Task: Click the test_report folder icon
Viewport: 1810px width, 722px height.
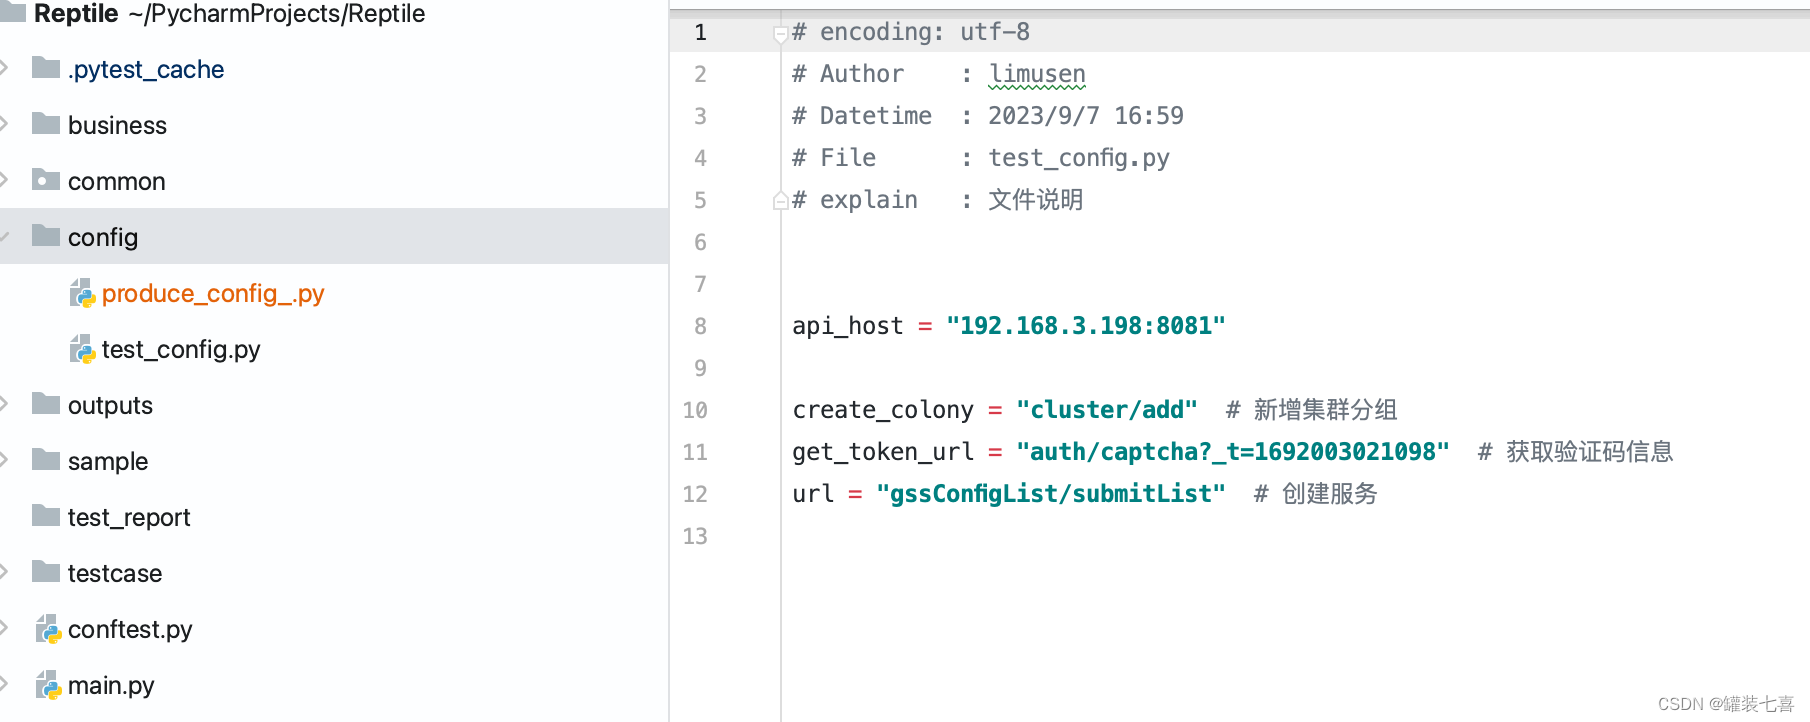Action: [46, 516]
